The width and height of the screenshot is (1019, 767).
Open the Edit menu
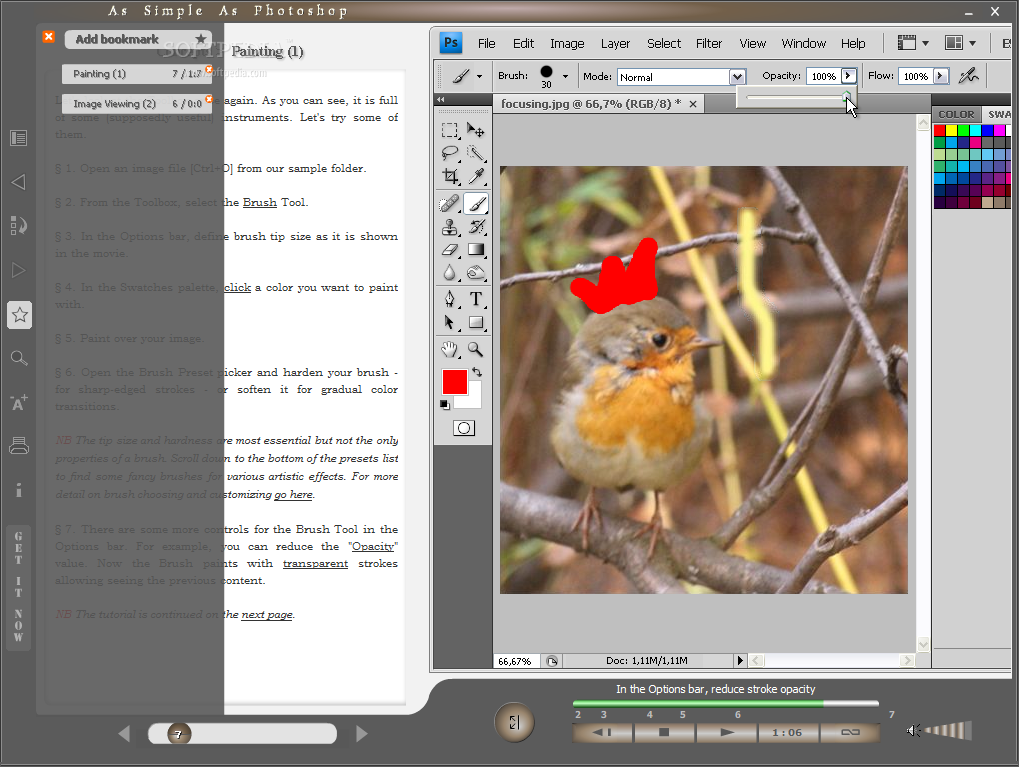coord(523,44)
